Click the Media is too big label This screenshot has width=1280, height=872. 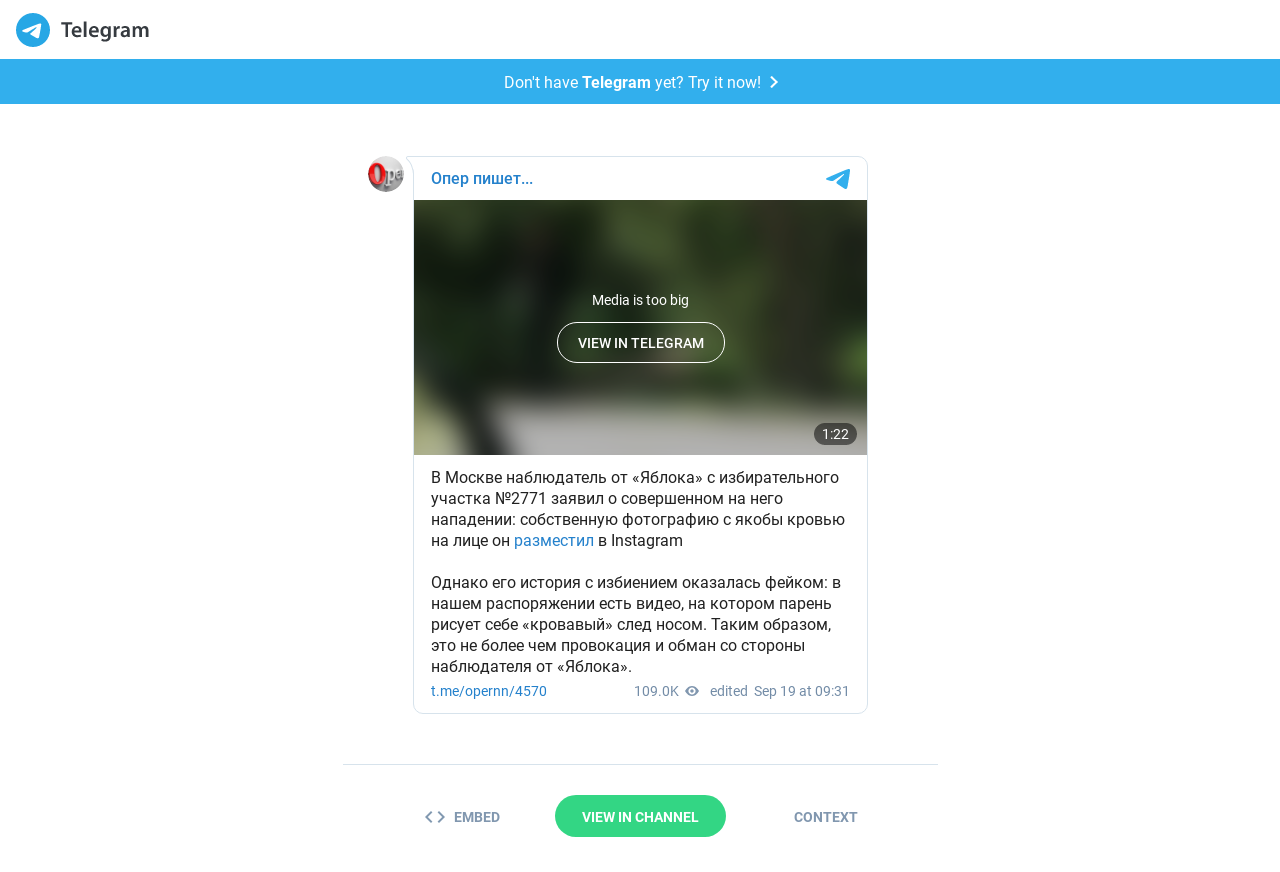click(x=640, y=300)
